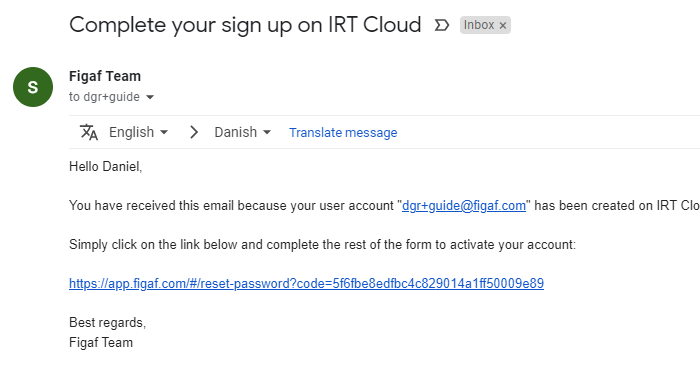Click the chevron between English and Danish

[193, 132]
